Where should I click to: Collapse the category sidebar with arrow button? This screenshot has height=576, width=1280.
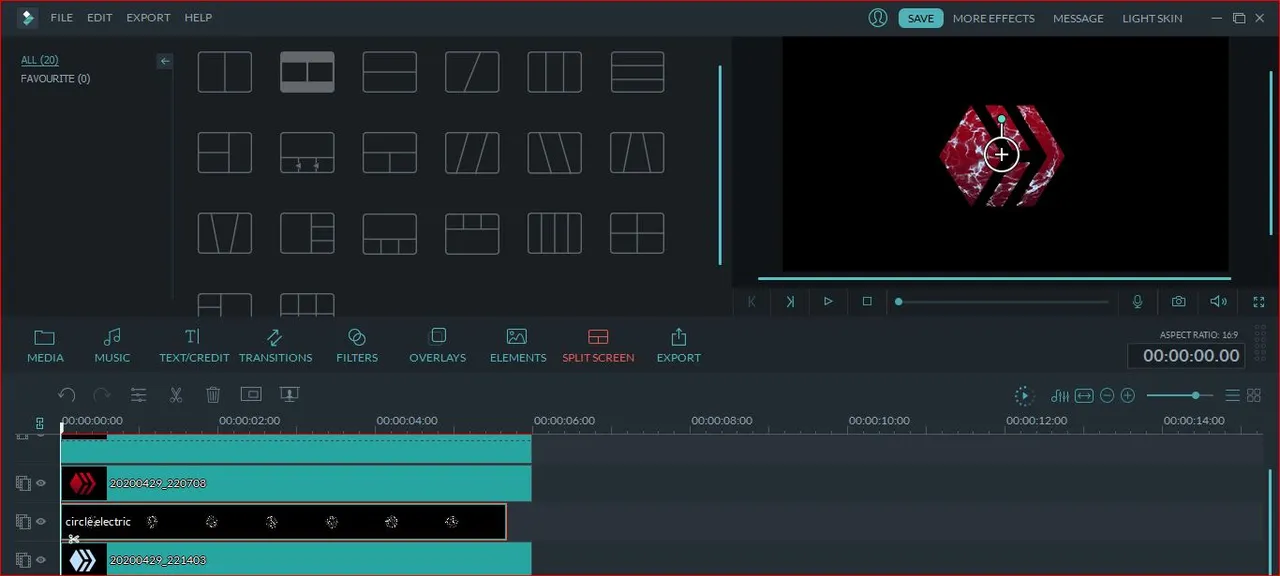tap(165, 61)
